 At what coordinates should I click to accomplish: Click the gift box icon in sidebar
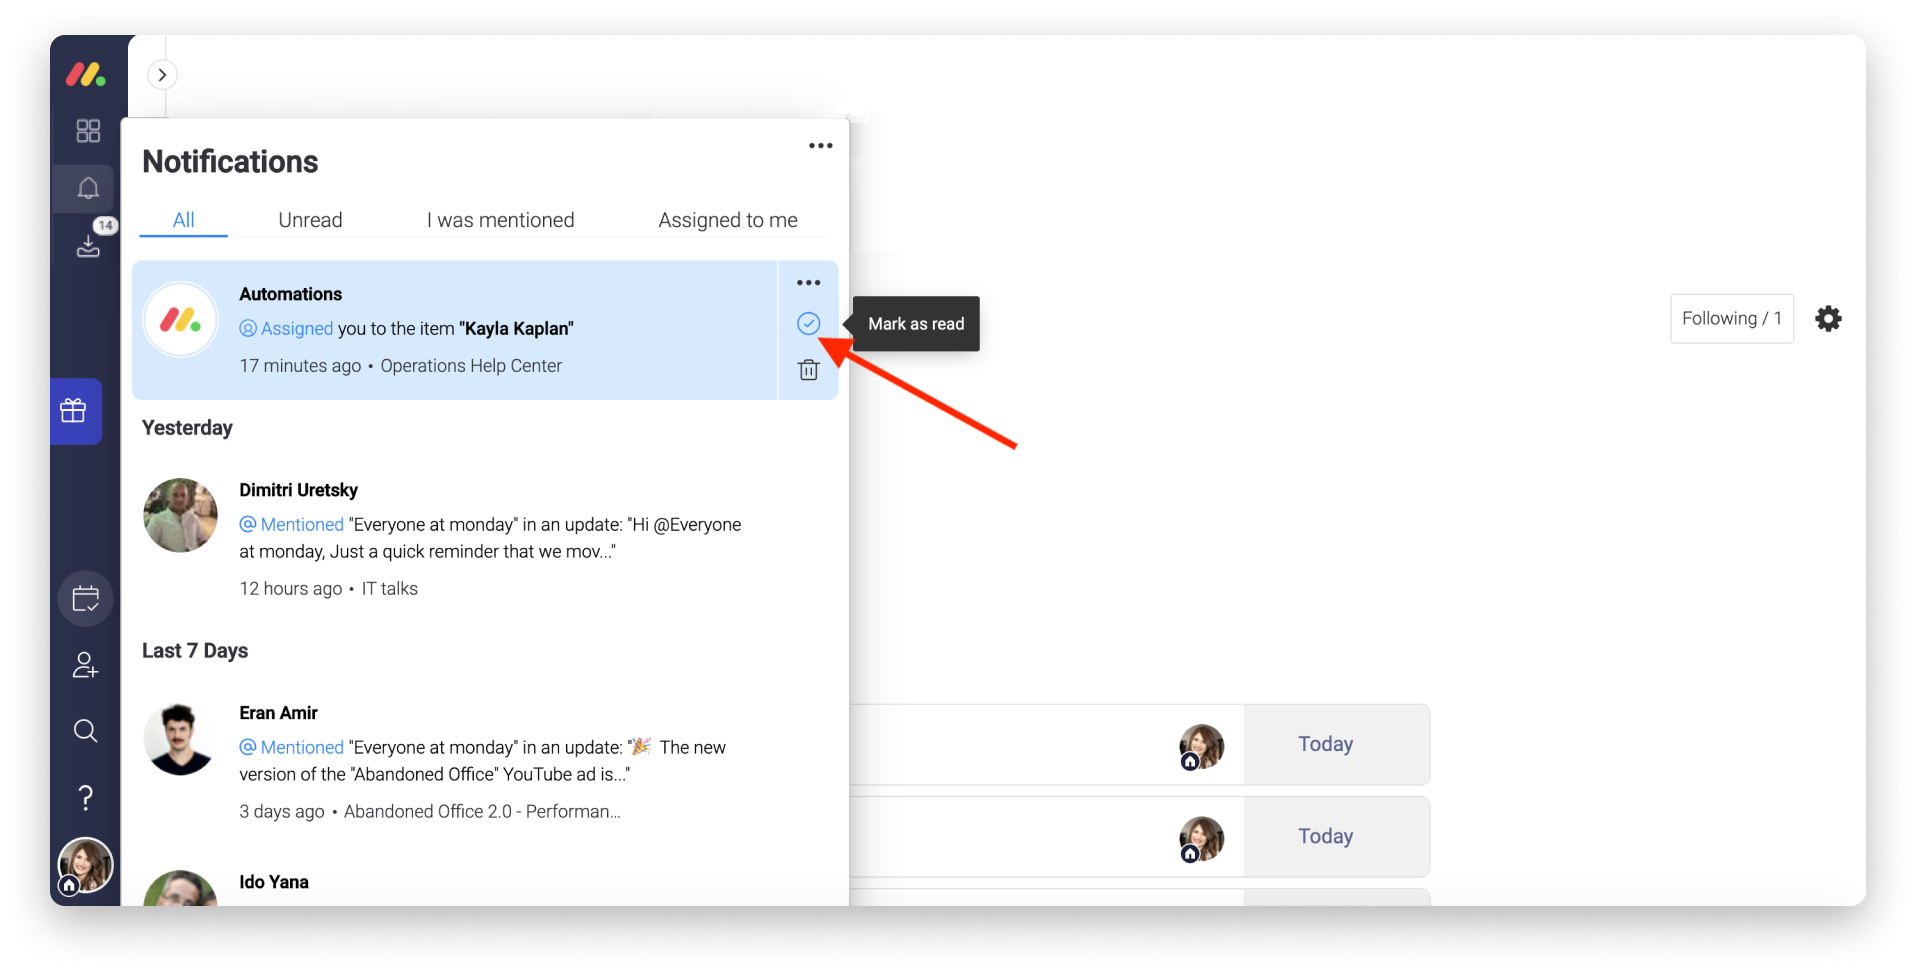[74, 411]
